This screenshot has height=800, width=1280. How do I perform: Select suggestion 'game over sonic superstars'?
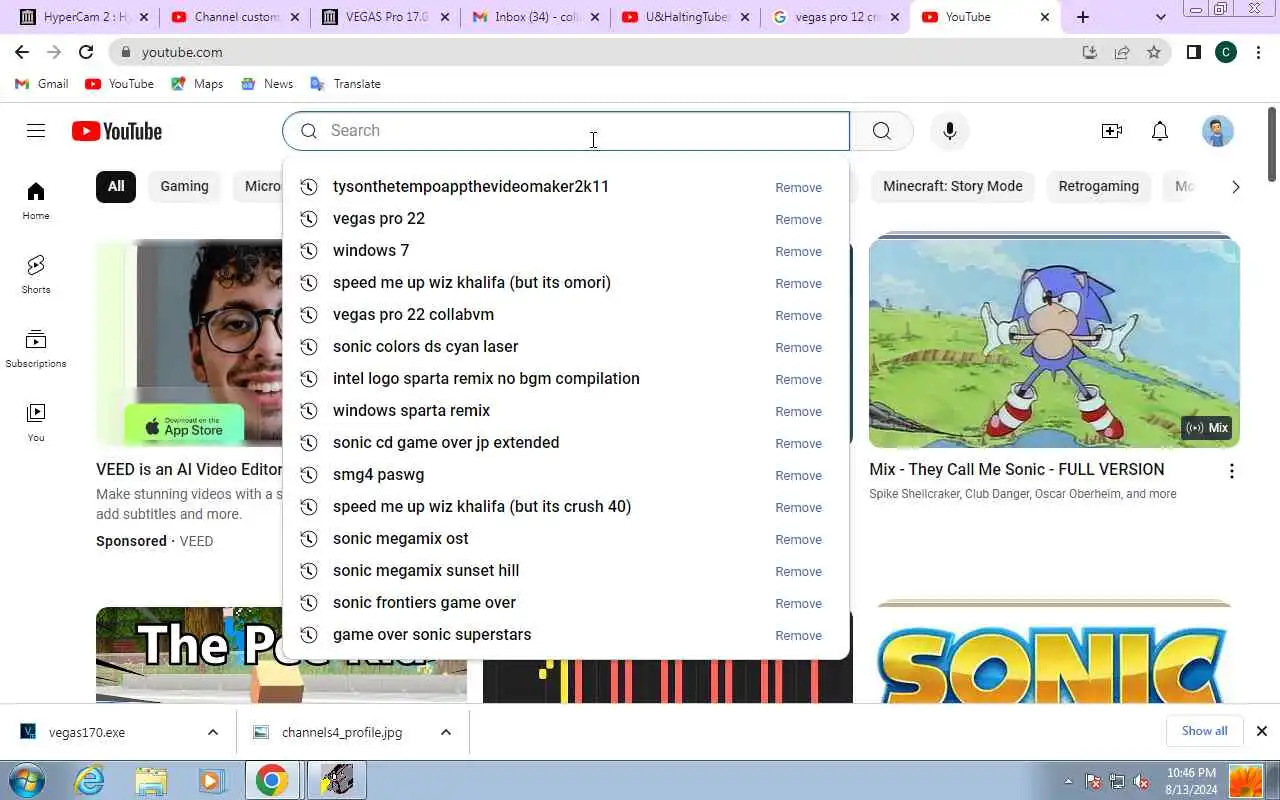566,635
